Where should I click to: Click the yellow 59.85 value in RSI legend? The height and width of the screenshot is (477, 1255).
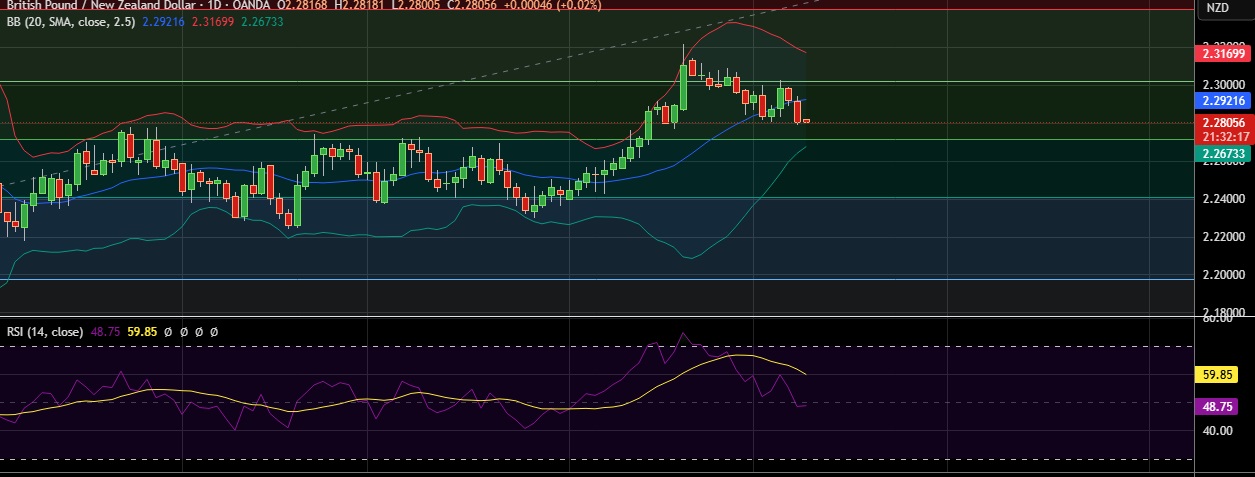[144, 331]
